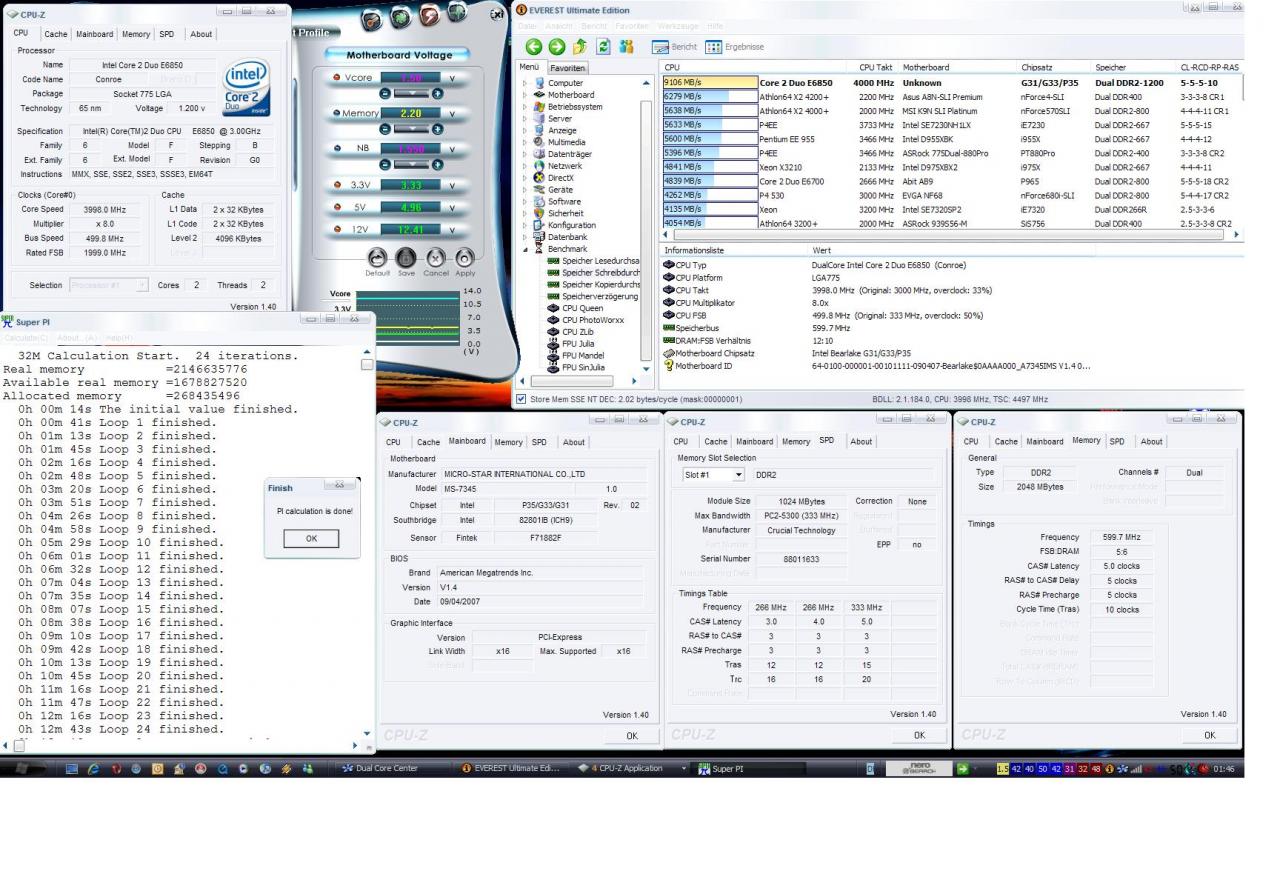
Task: Expand the Motherboard node in EVEREST tree
Action: [x=524, y=95]
